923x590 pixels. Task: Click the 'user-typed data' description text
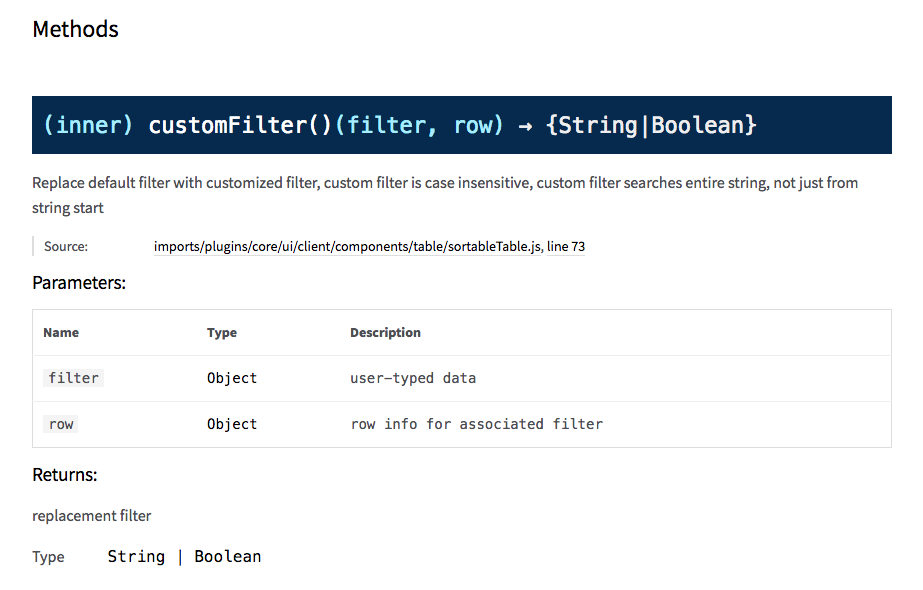coord(413,378)
